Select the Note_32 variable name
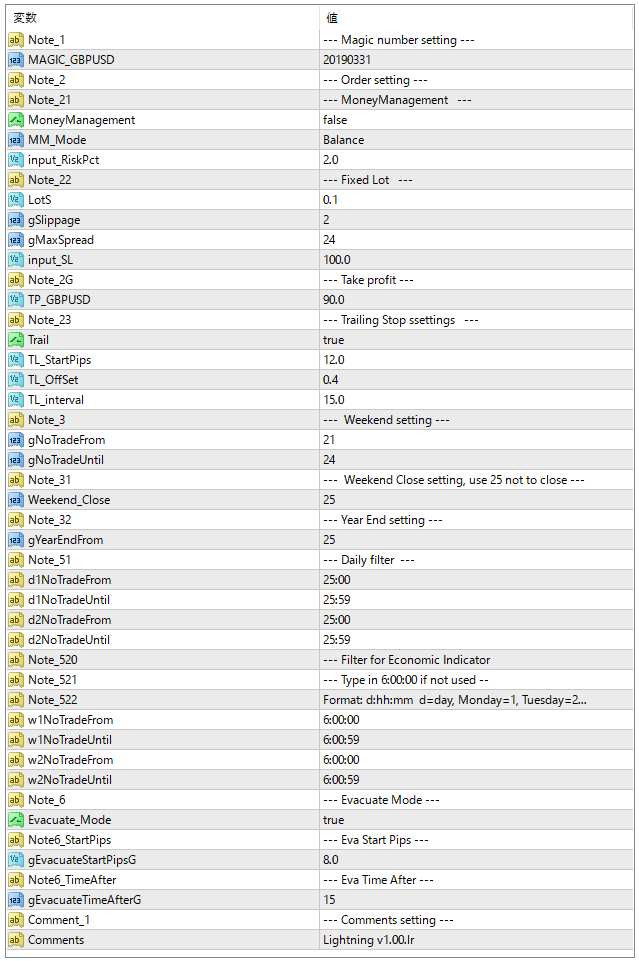 [50, 520]
